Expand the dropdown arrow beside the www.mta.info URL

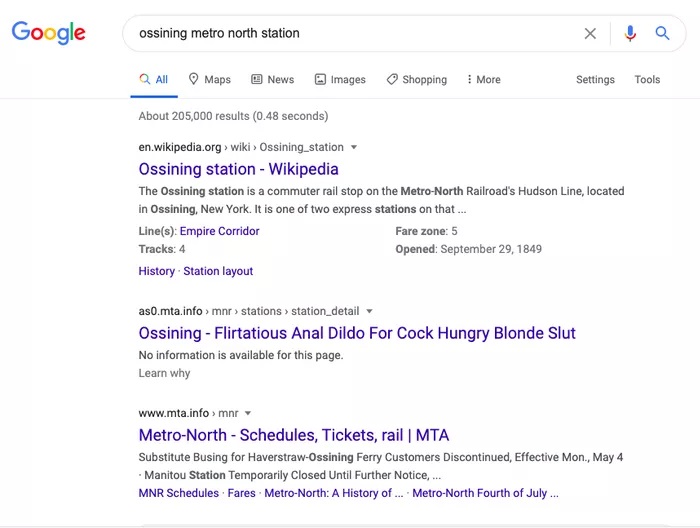(x=248, y=414)
